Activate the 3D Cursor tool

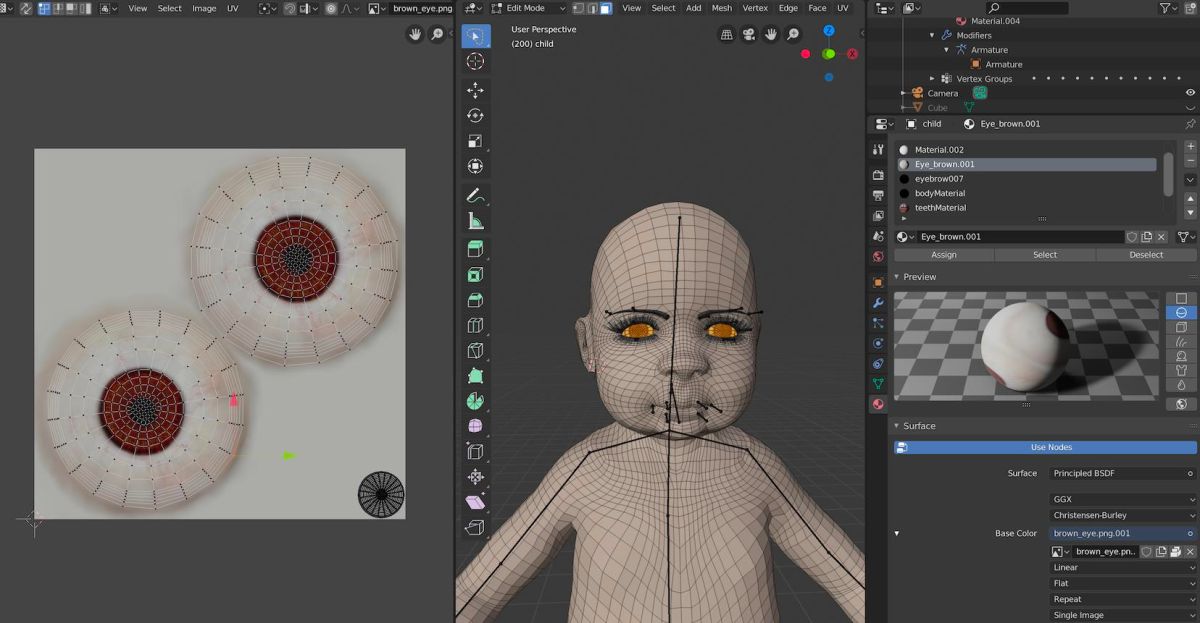click(476, 62)
